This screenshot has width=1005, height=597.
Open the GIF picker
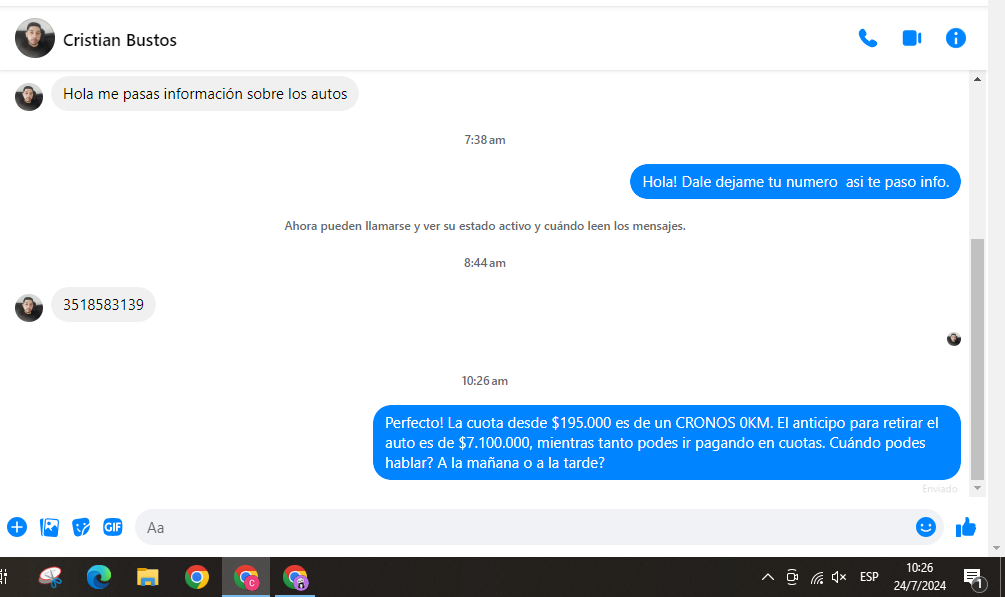click(x=113, y=527)
